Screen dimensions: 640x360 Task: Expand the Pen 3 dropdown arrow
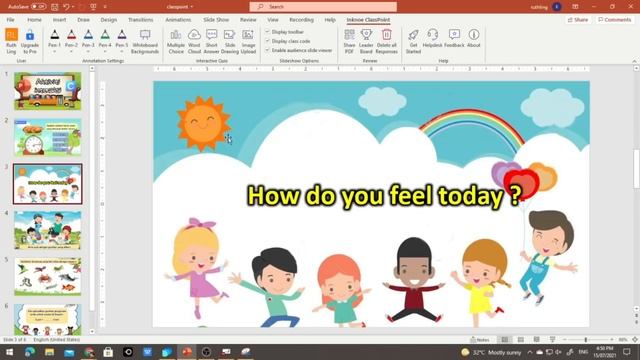[x=88, y=52]
